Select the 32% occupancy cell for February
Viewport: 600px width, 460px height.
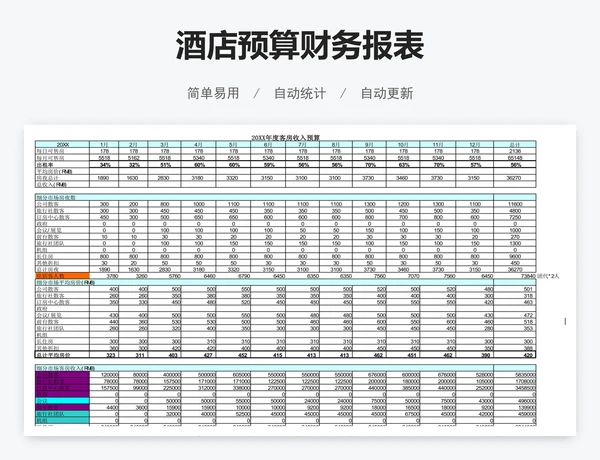click(x=134, y=165)
